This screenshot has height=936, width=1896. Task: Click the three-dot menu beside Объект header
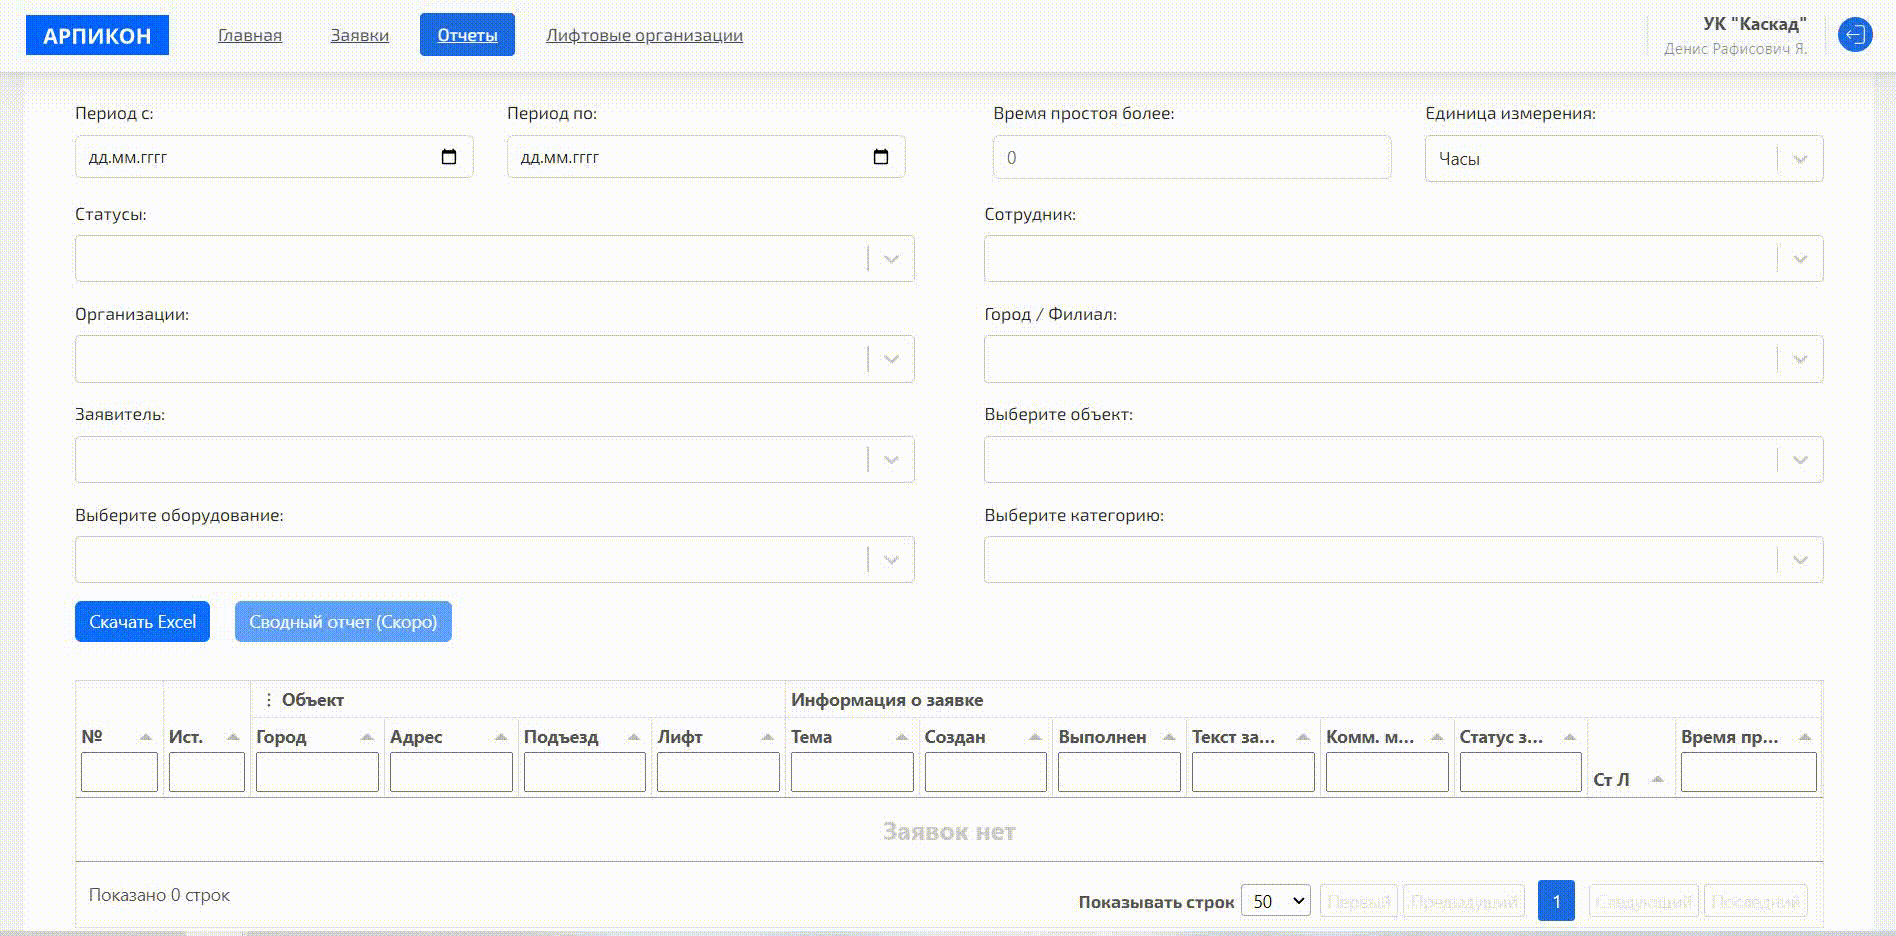[x=268, y=700]
